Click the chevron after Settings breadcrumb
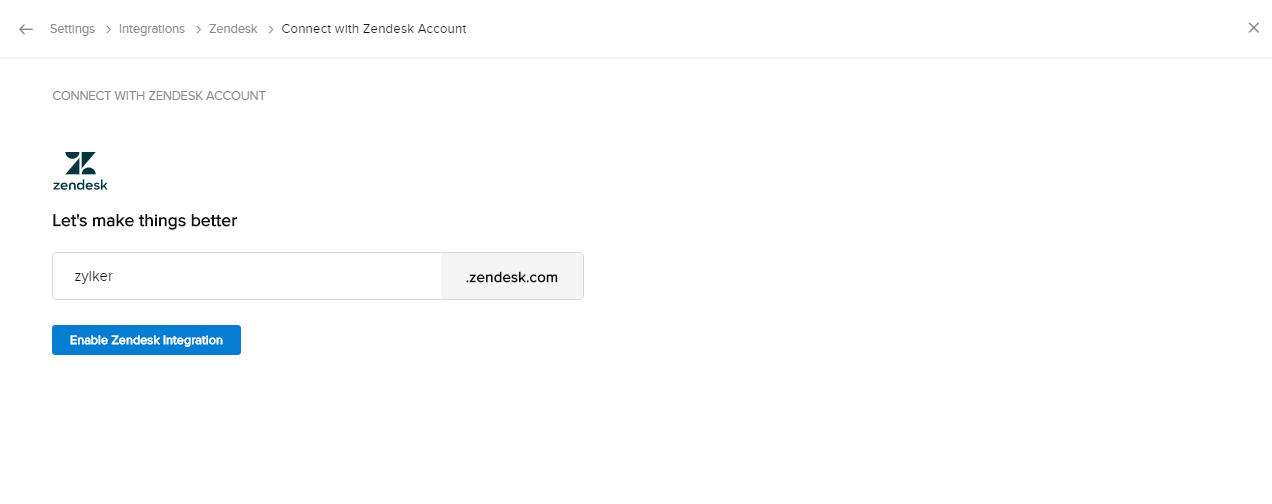1272x504 pixels. point(107,29)
